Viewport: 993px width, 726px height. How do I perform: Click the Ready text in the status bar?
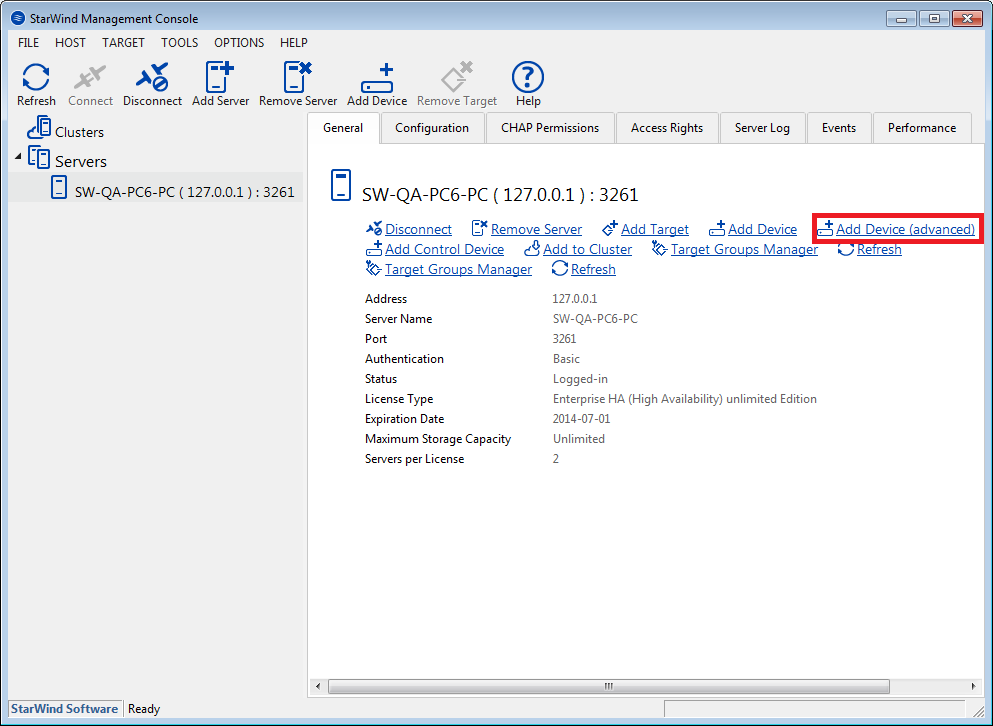click(144, 709)
